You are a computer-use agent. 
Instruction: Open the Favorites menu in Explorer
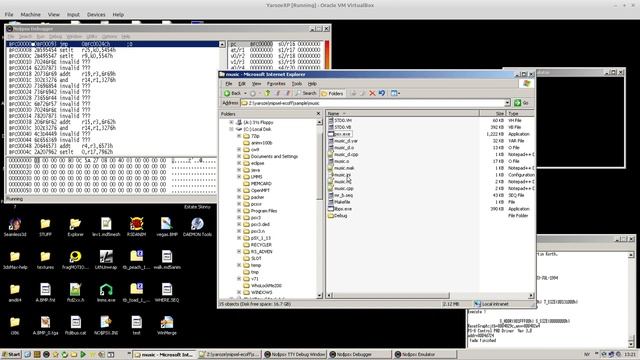(x=276, y=83)
